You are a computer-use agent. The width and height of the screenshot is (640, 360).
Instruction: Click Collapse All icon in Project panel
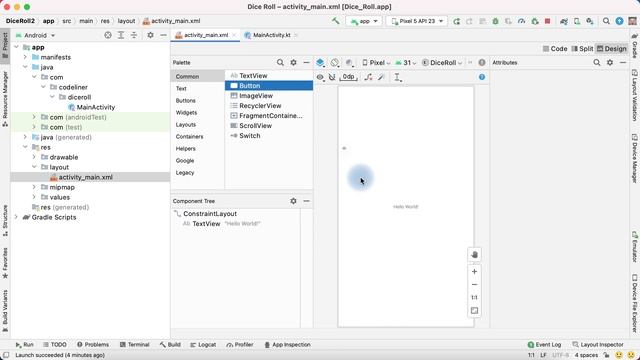(134, 35)
